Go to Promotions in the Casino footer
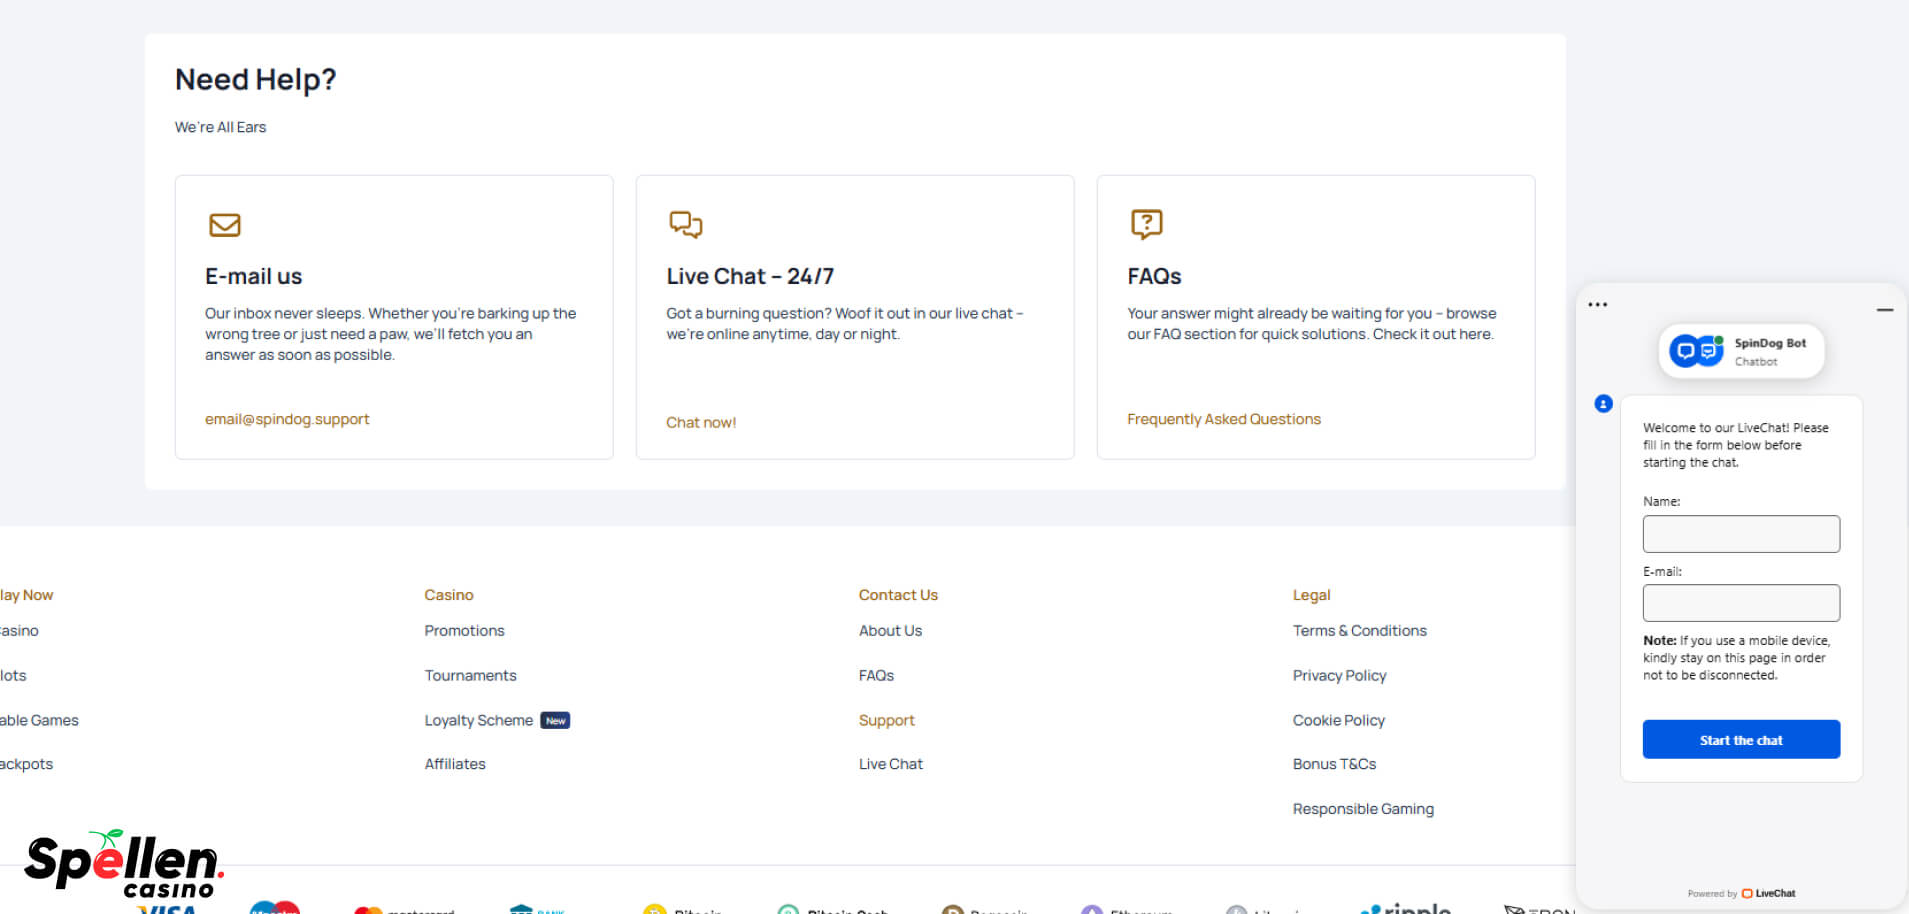The width and height of the screenshot is (1909, 914). pos(464,631)
